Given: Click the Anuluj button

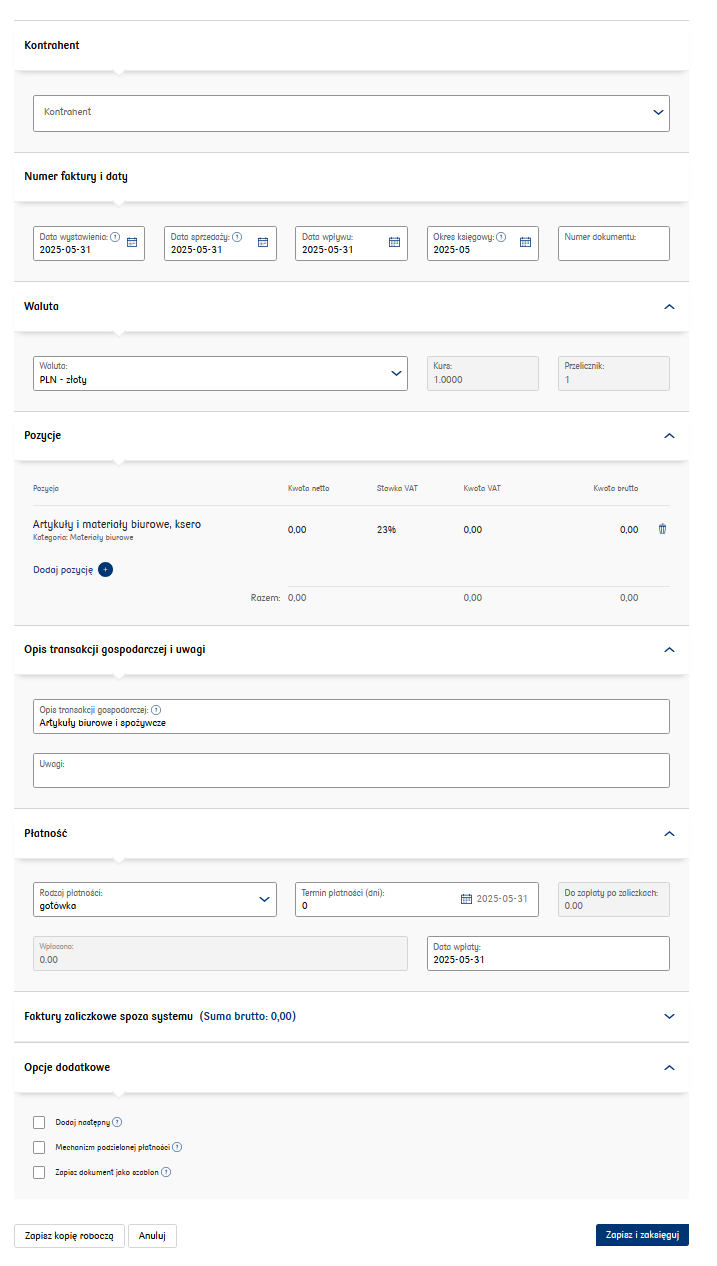Looking at the screenshot, I should 152,1235.
